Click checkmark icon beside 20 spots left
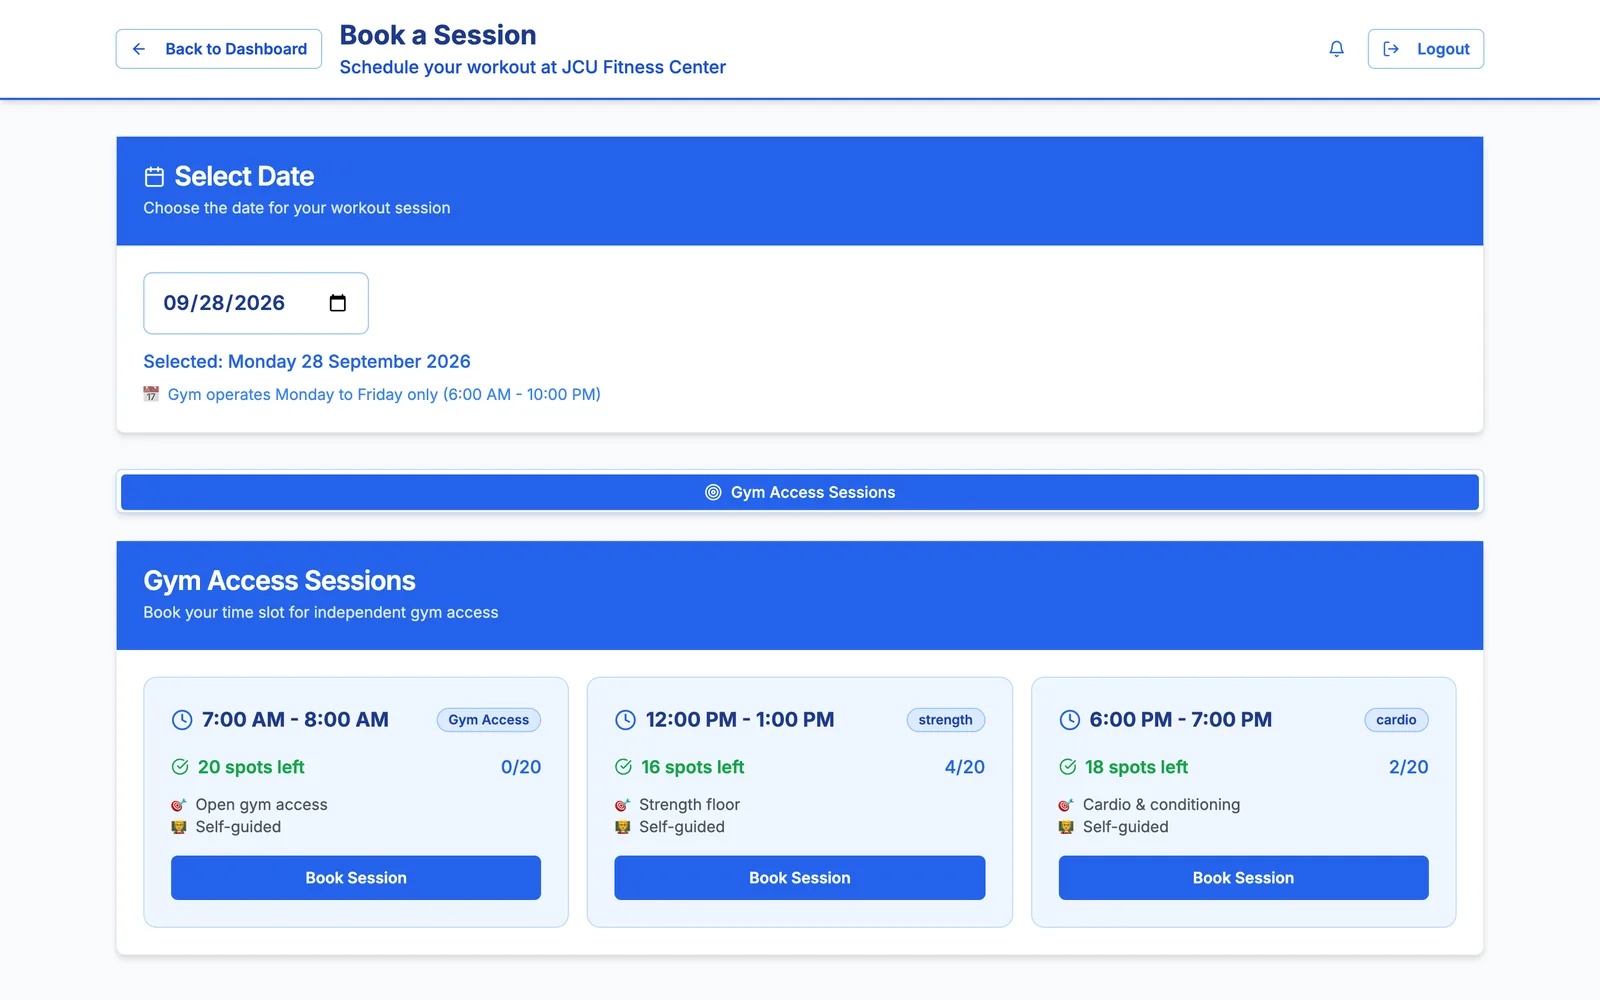The image size is (1600, 1000). coord(180,767)
